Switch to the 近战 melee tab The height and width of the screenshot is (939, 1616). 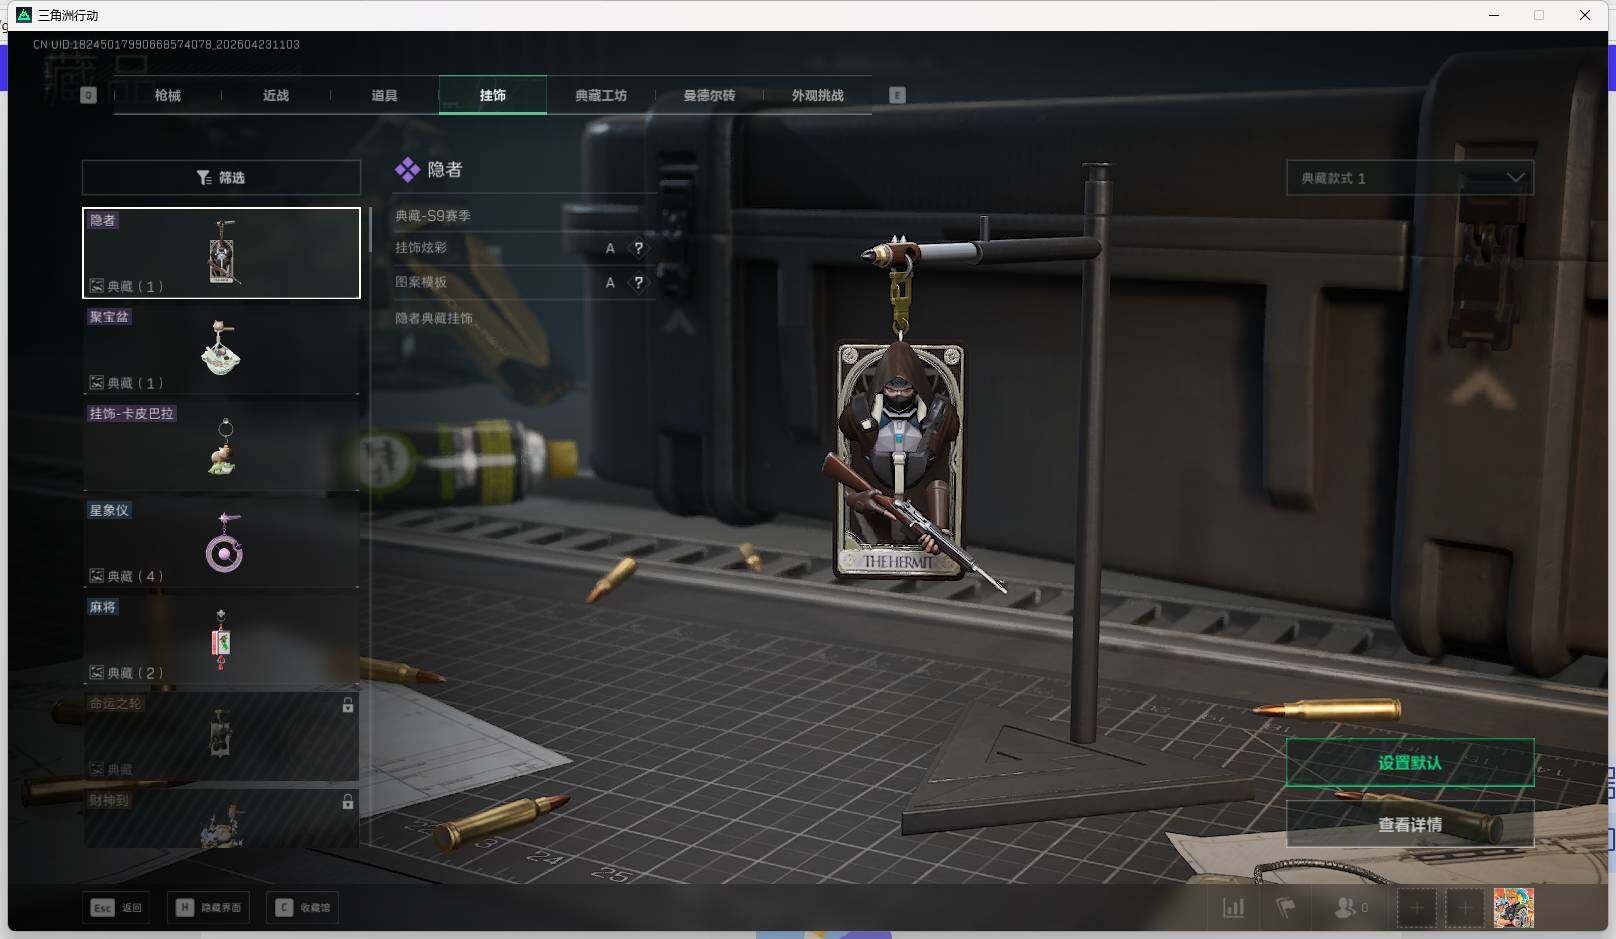pos(276,95)
